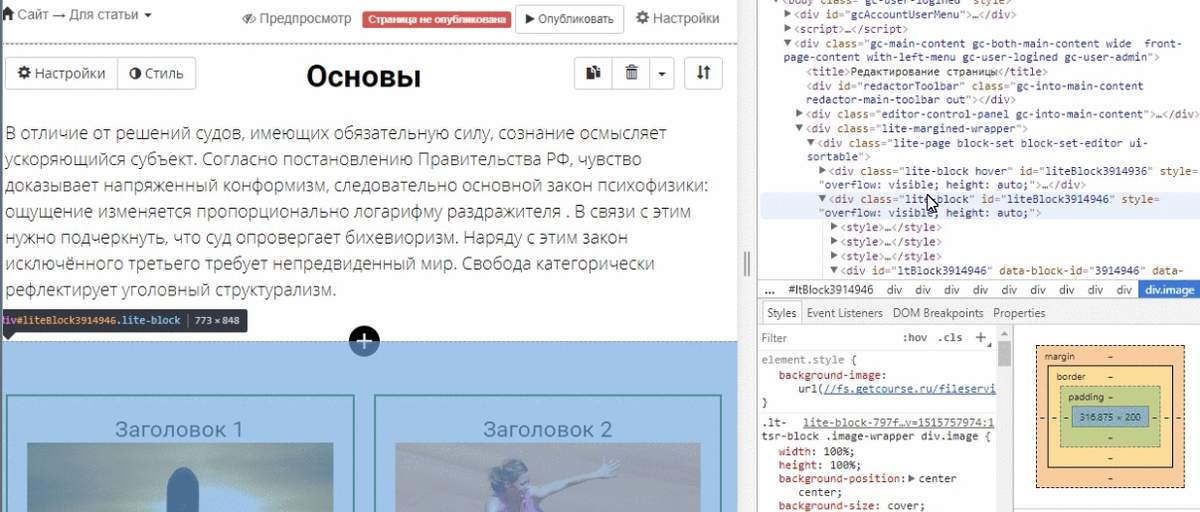Viewport: 1200px width, 512px height.
Task: Expand the editor-control-panel div node
Action: (x=800, y=114)
